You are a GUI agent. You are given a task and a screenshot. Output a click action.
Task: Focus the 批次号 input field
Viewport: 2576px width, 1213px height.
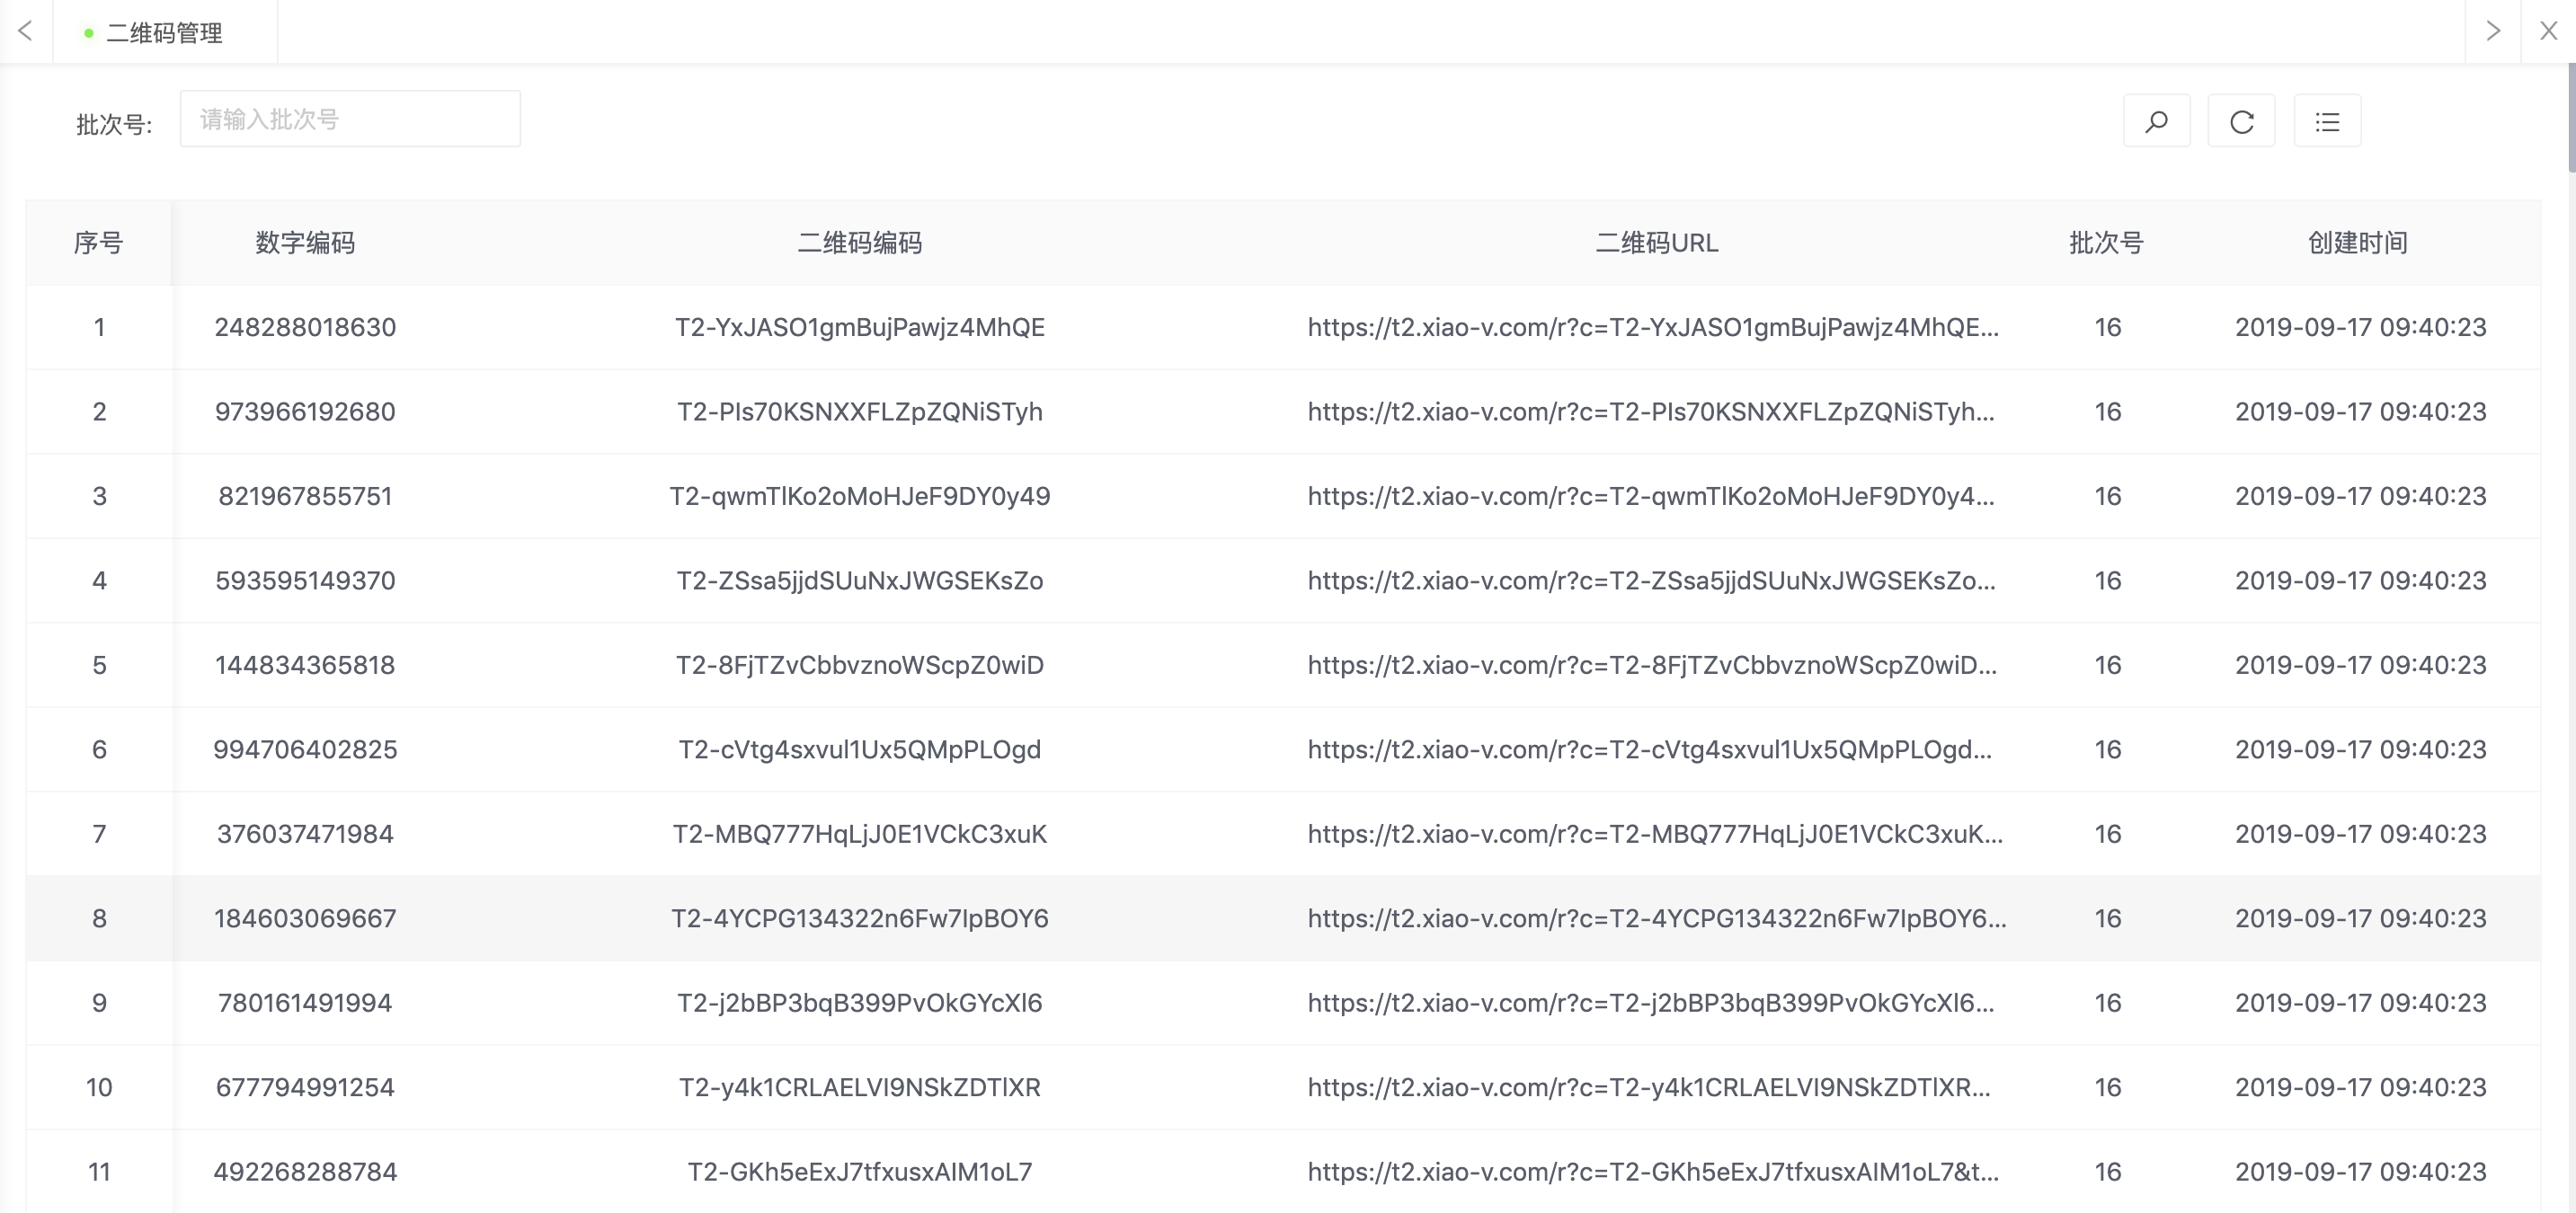(x=350, y=119)
